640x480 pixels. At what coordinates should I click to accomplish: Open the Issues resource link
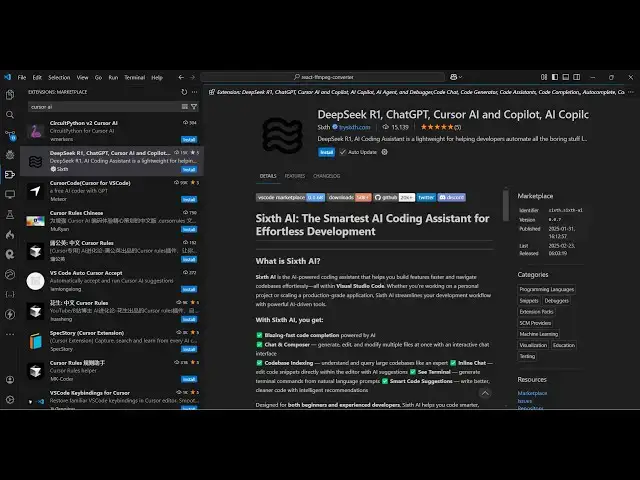[x=525, y=401]
